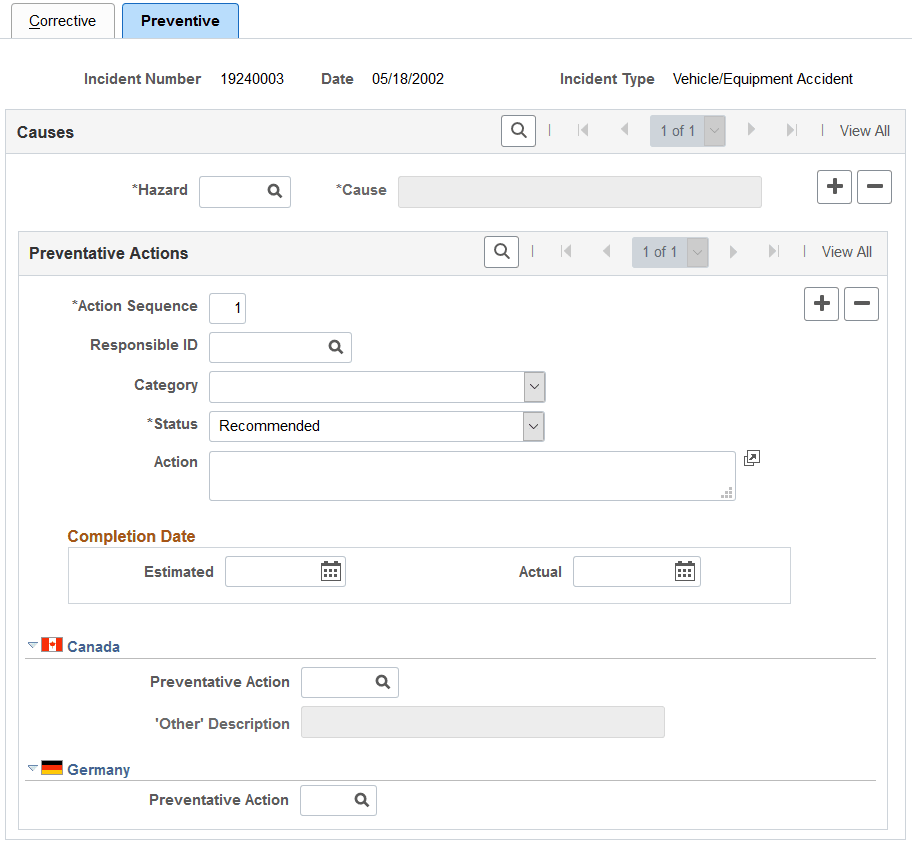The height and width of the screenshot is (844, 912).
Task: Go to previous row in Preventative Actions
Action: (607, 251)
